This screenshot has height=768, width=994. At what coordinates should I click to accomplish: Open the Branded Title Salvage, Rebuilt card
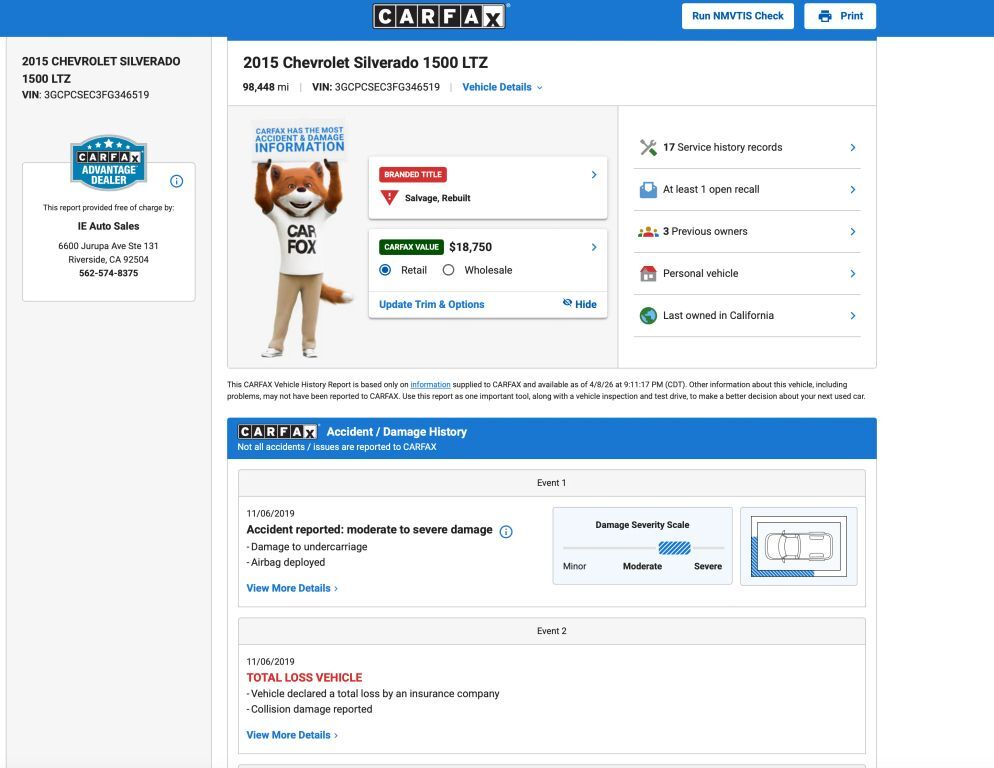(x=487, y=187)
